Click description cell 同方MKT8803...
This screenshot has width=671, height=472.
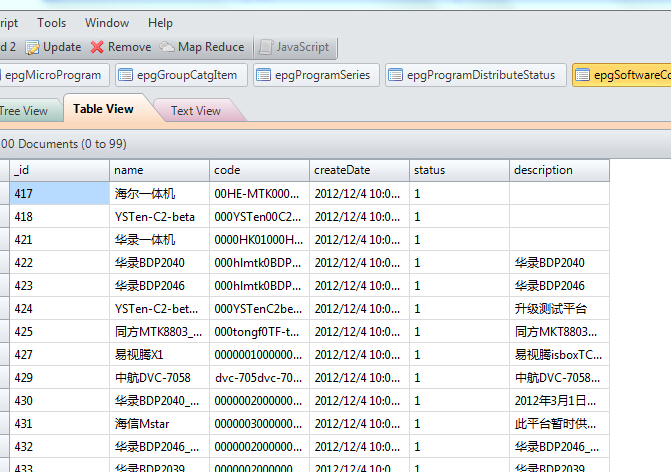pyautogui.click(x=559, y=332)
